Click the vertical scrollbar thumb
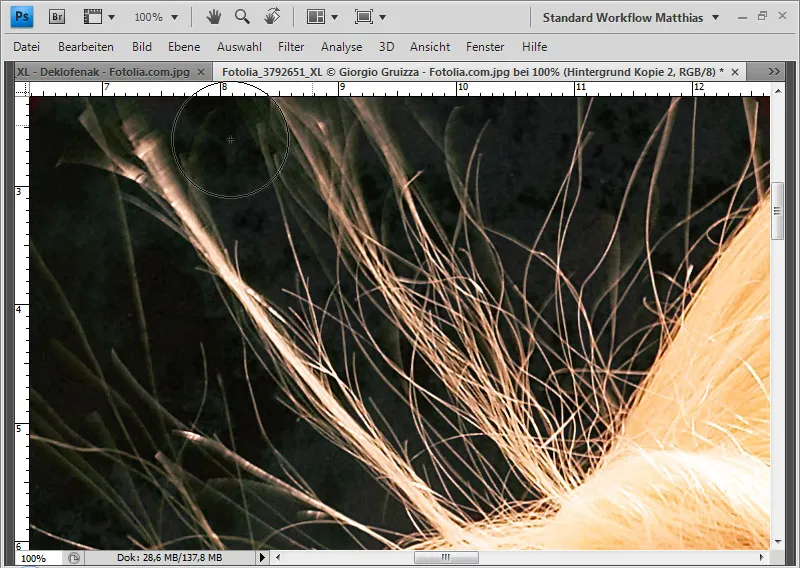 point(778,211)
